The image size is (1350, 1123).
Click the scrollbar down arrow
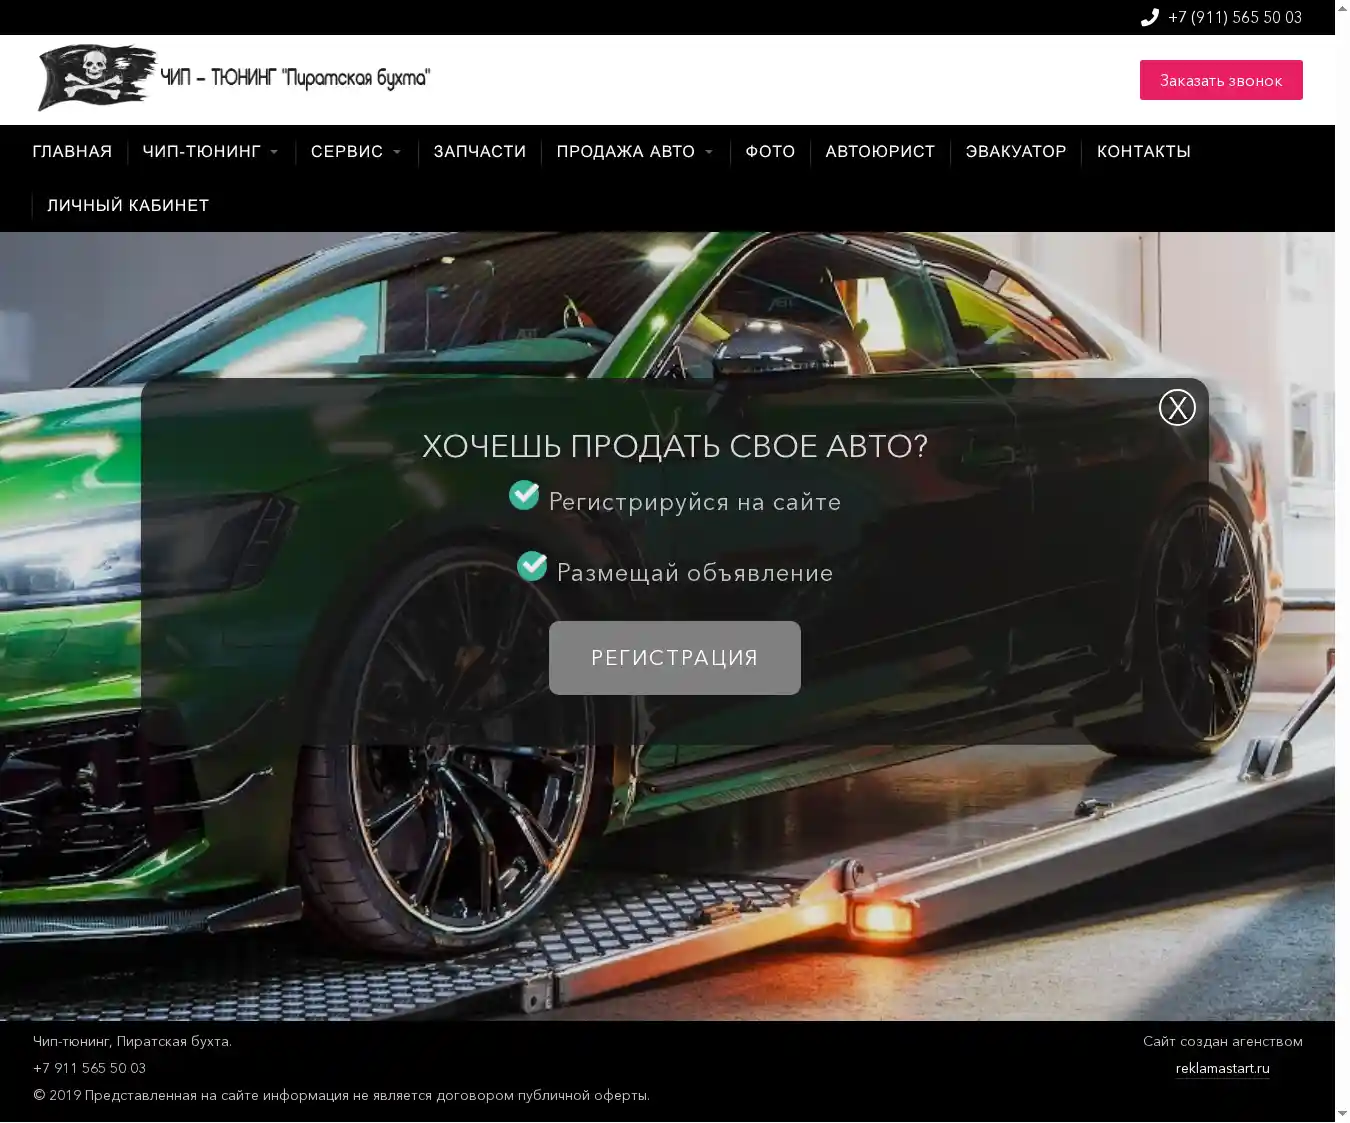tap(1342, 1113)
